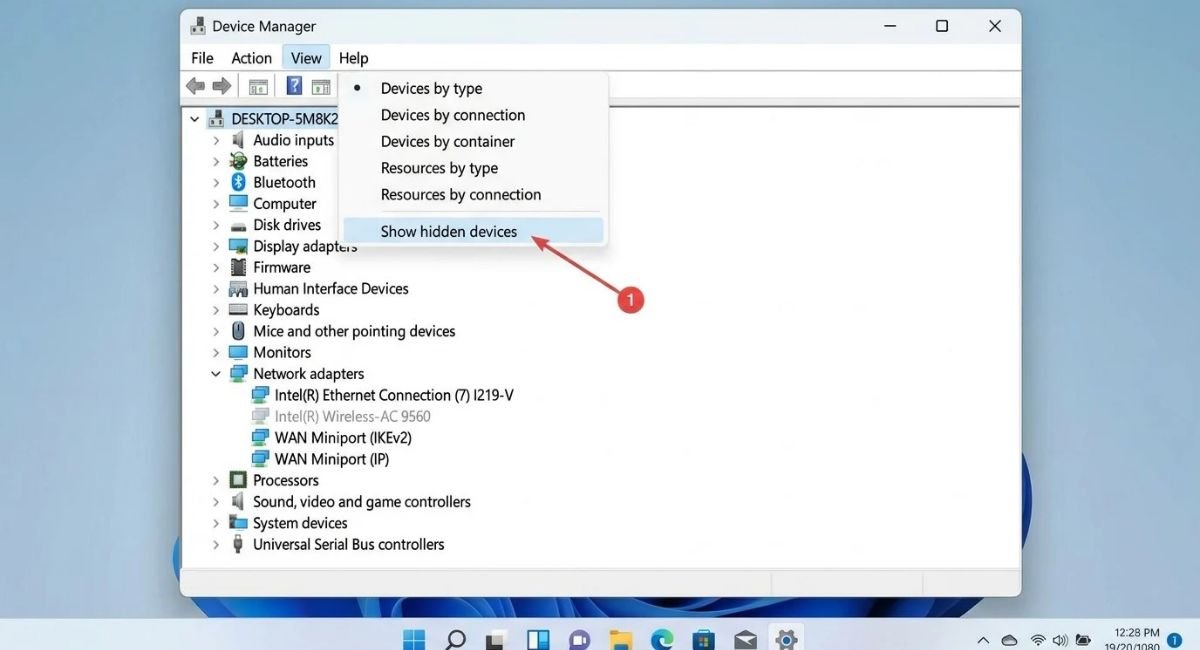This screenshot has height=650, width=1200.
Task: Open the File menu
Action: (x=202, y=58)
